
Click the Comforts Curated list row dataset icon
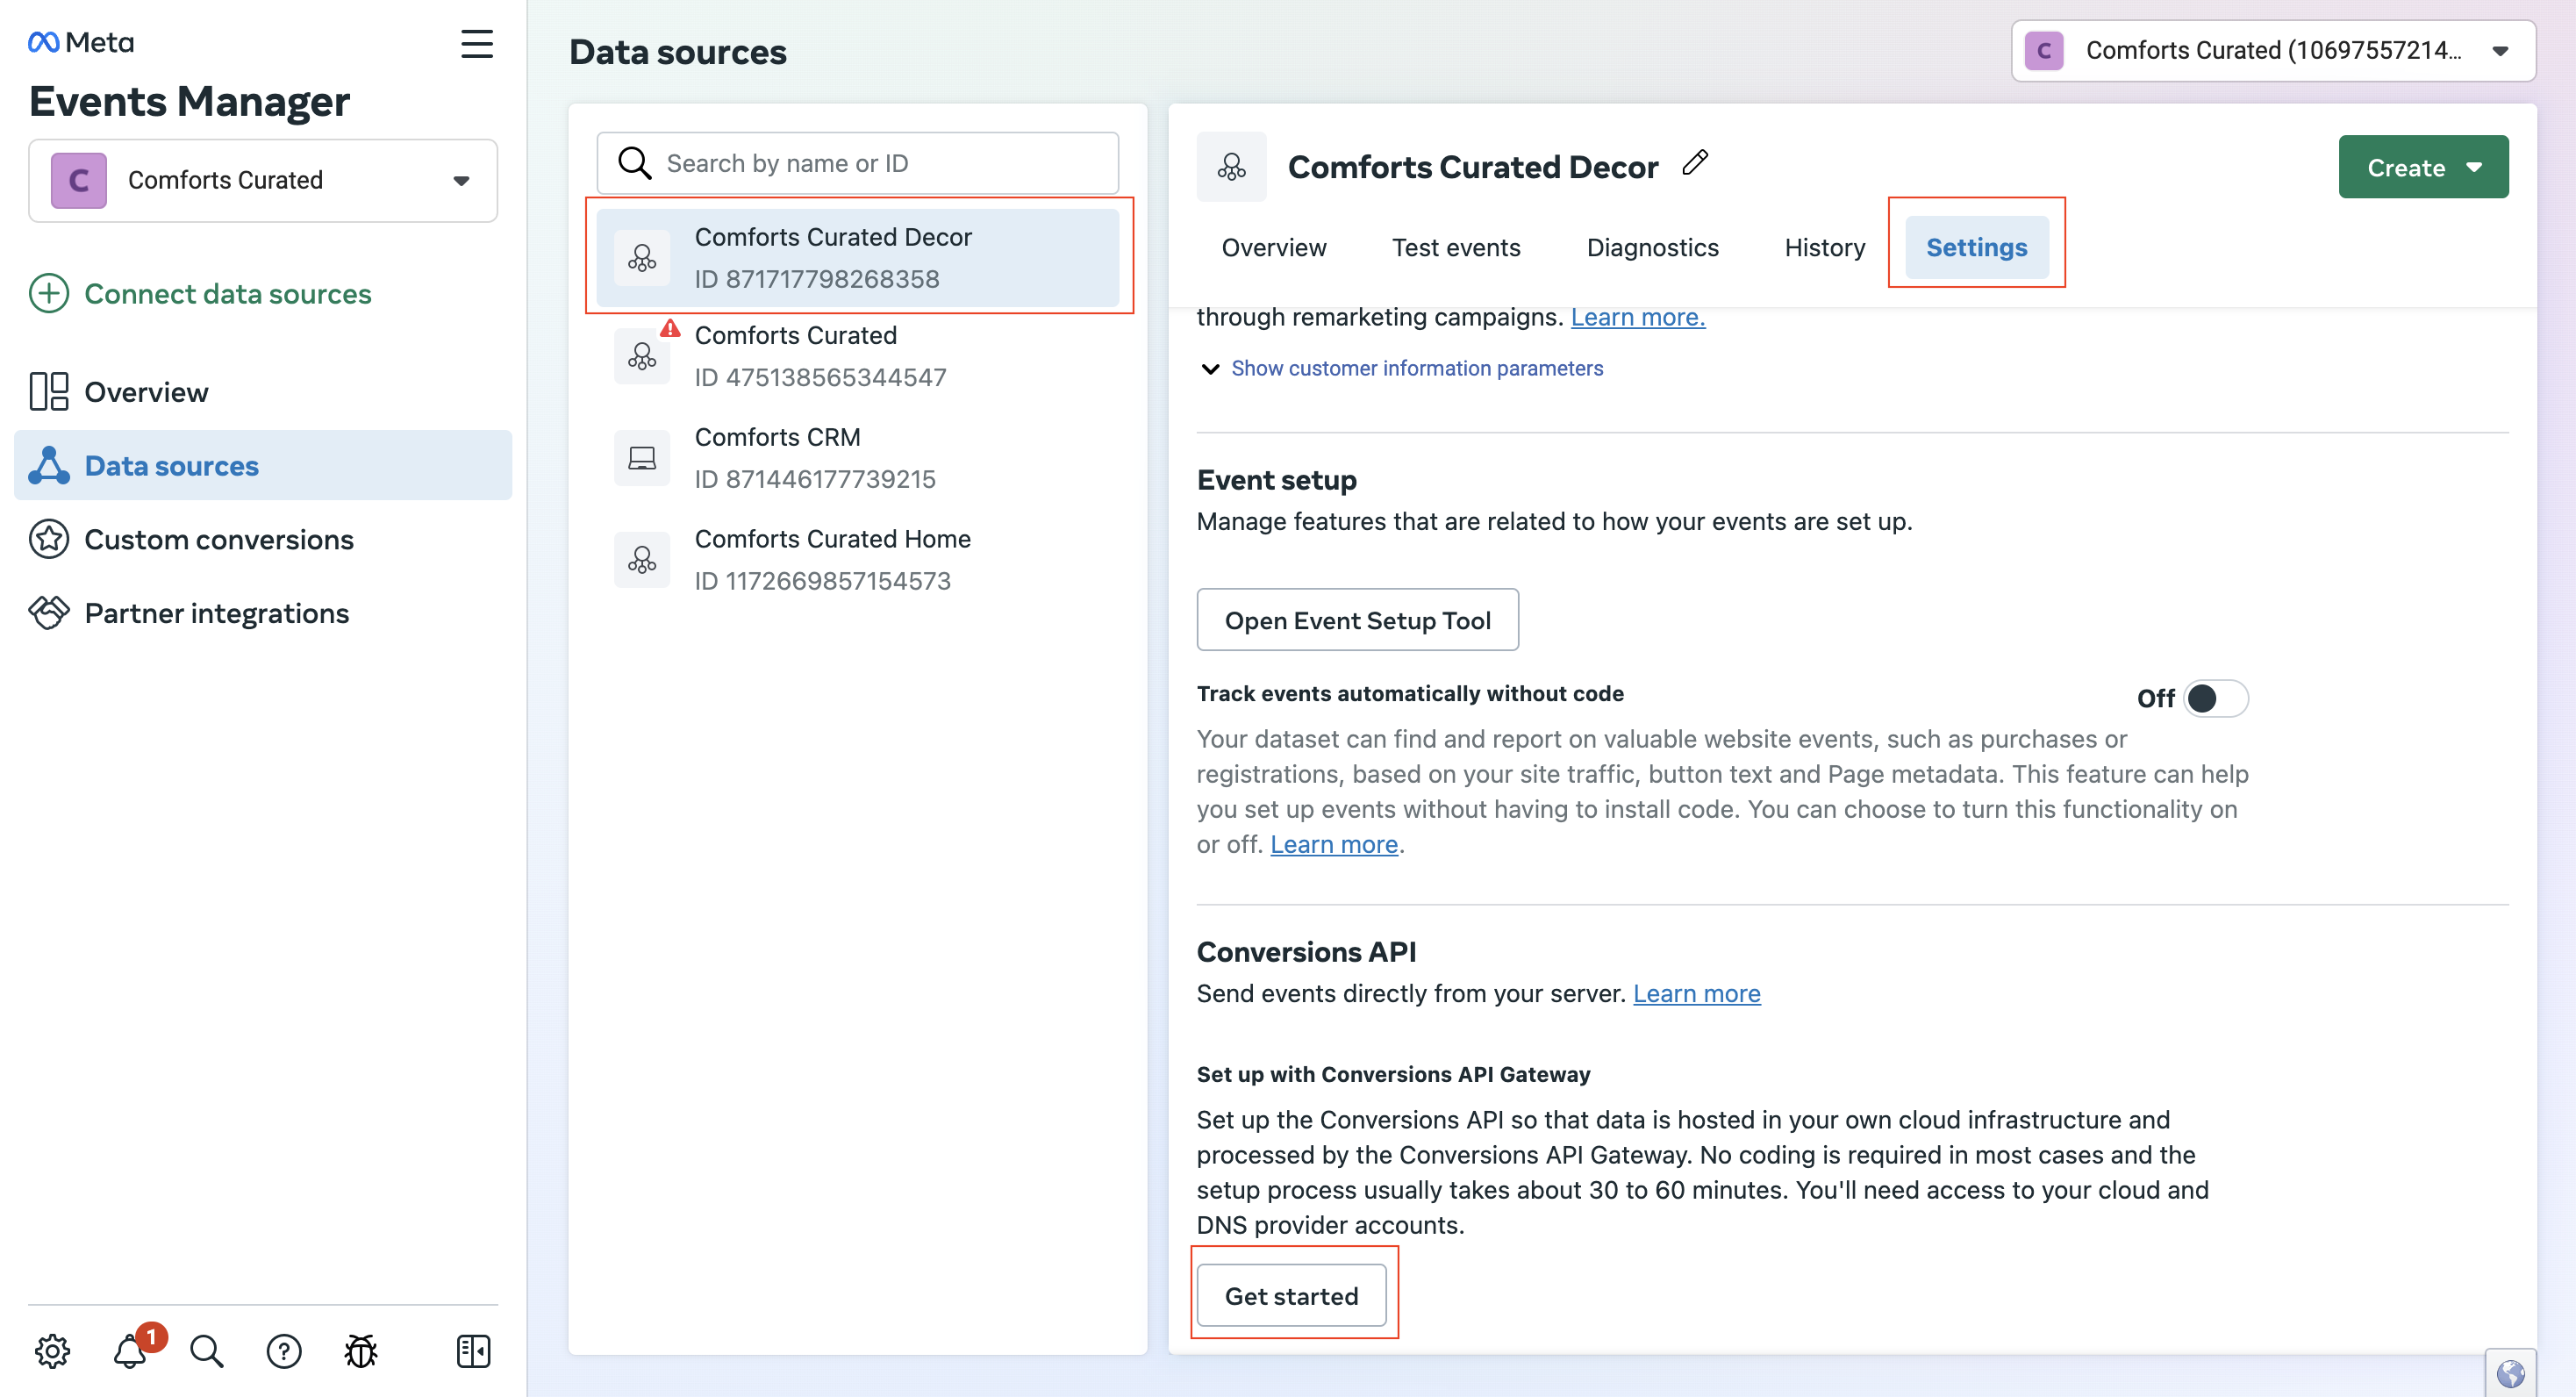point(642,356)
